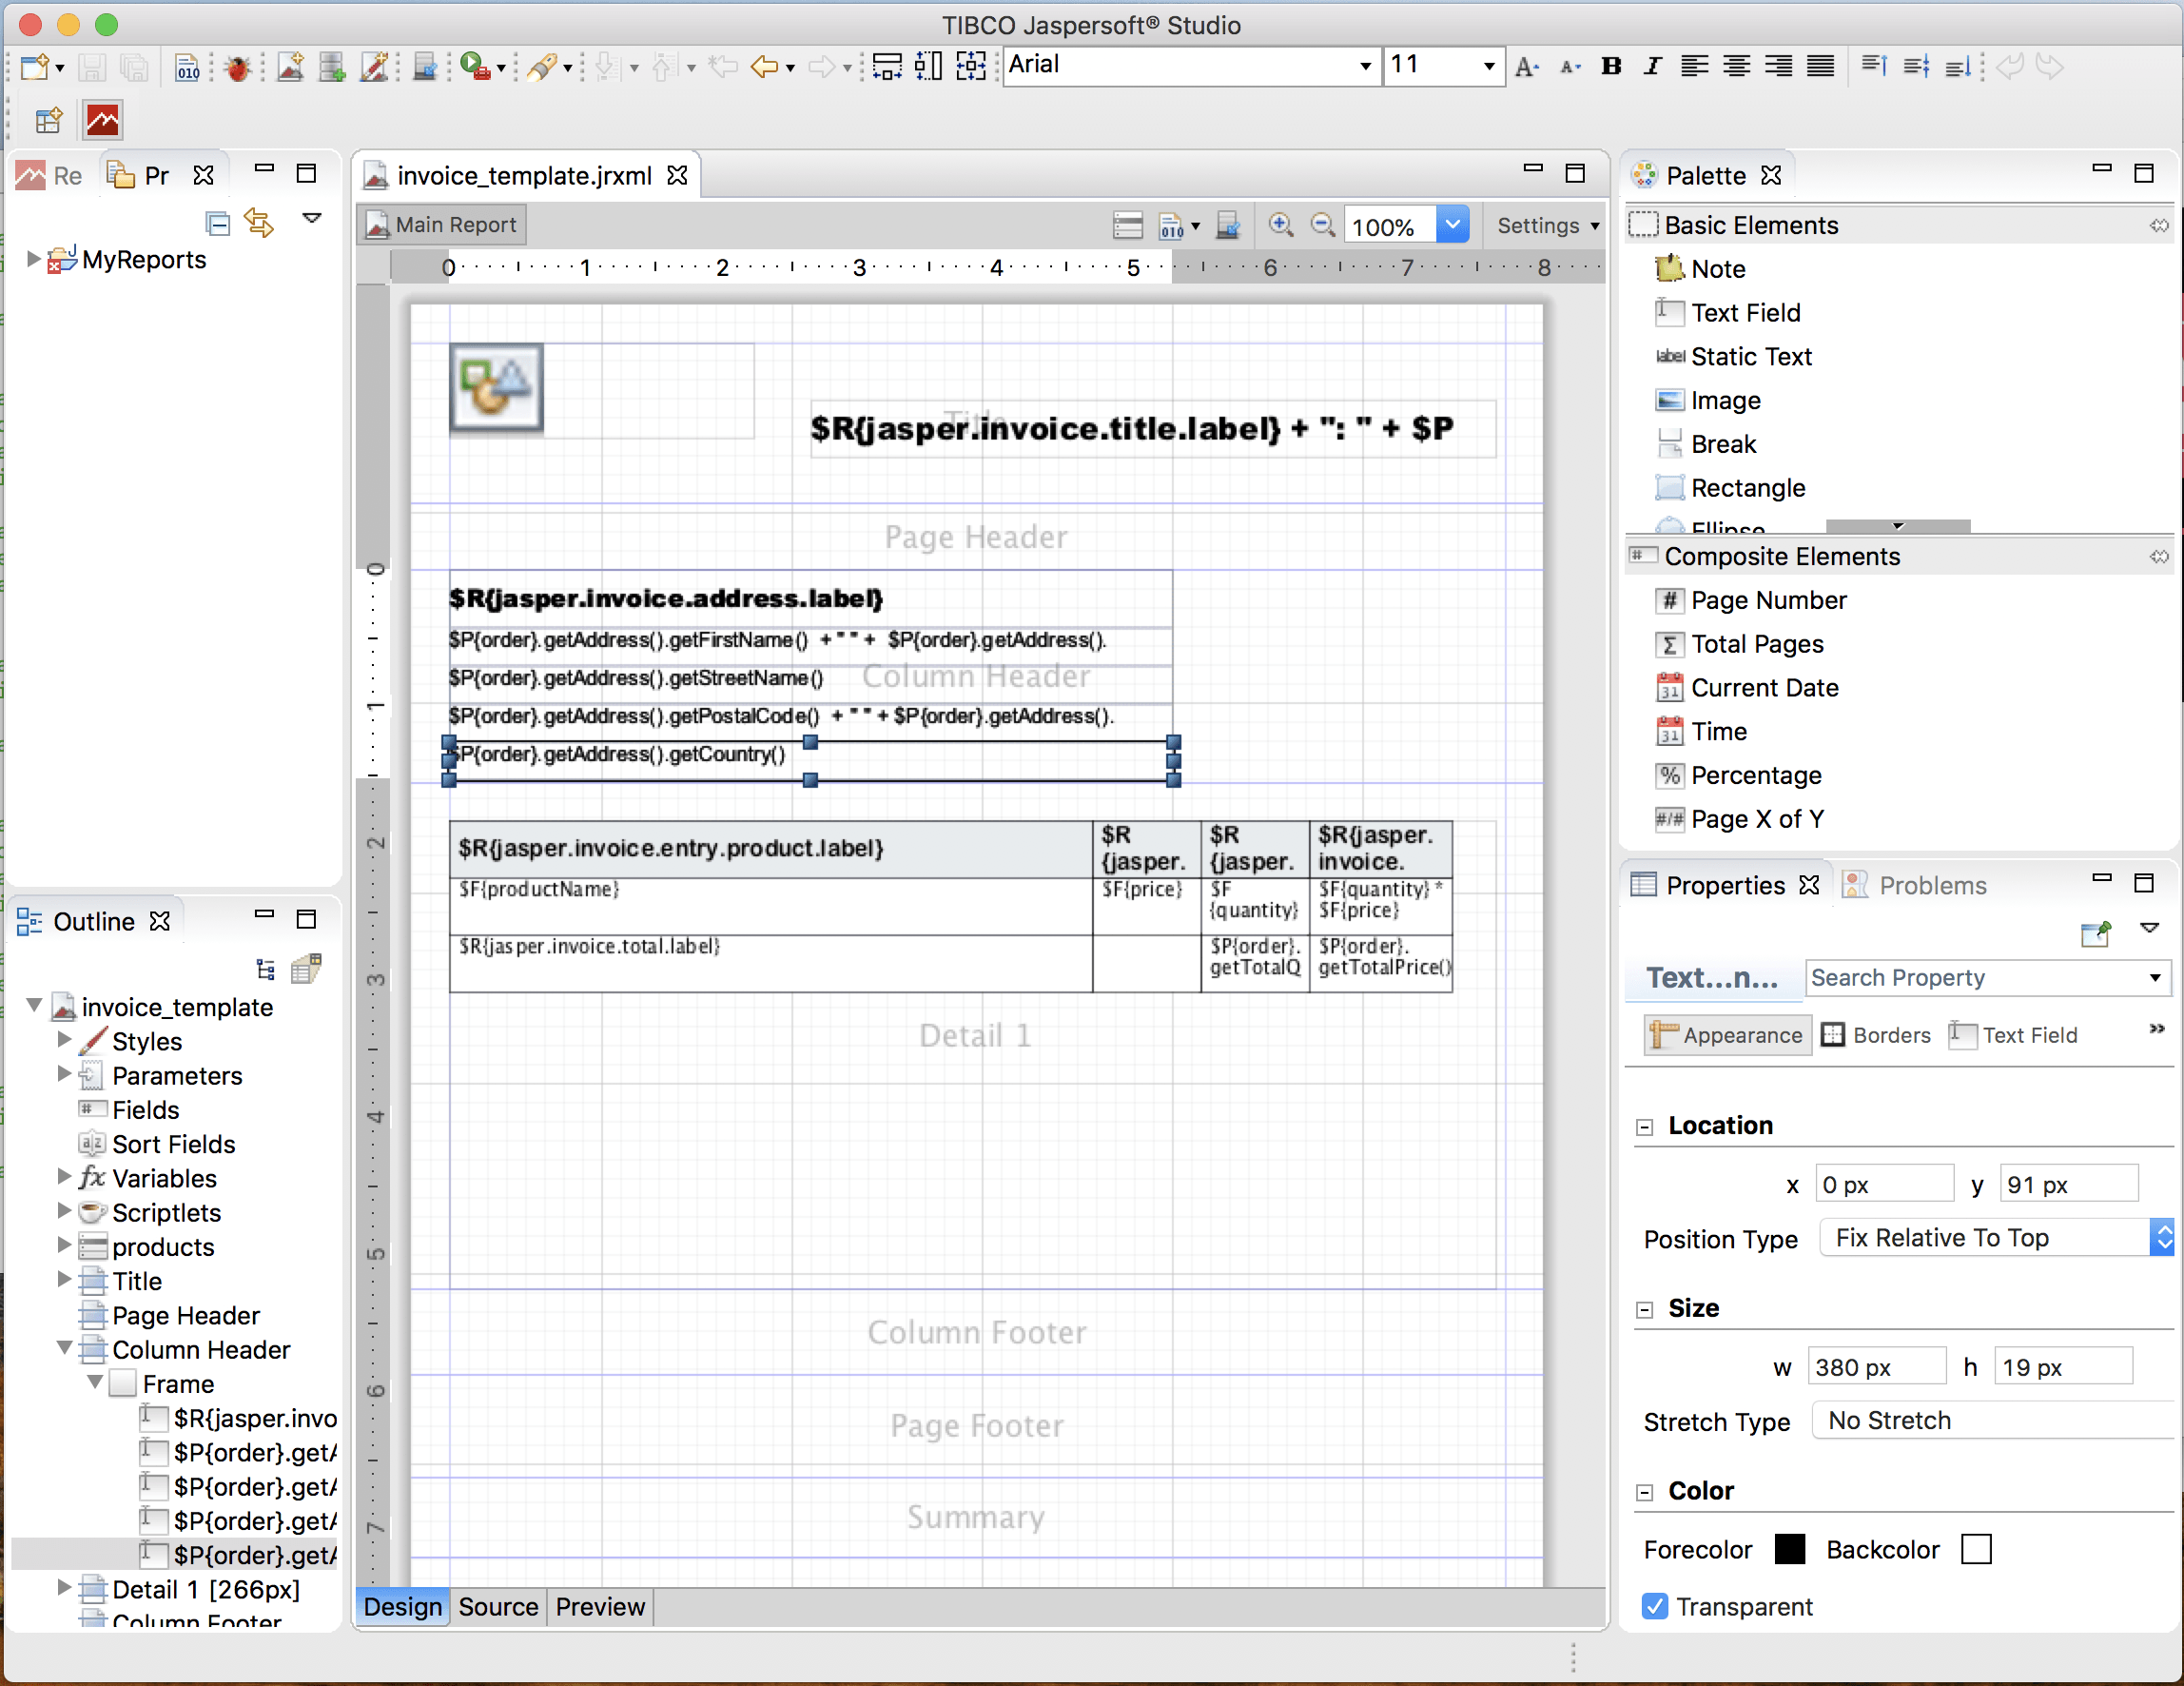
Task: Click the zoom out magnifier icon
Action: pyautogui.click(x=1322, y=225)
